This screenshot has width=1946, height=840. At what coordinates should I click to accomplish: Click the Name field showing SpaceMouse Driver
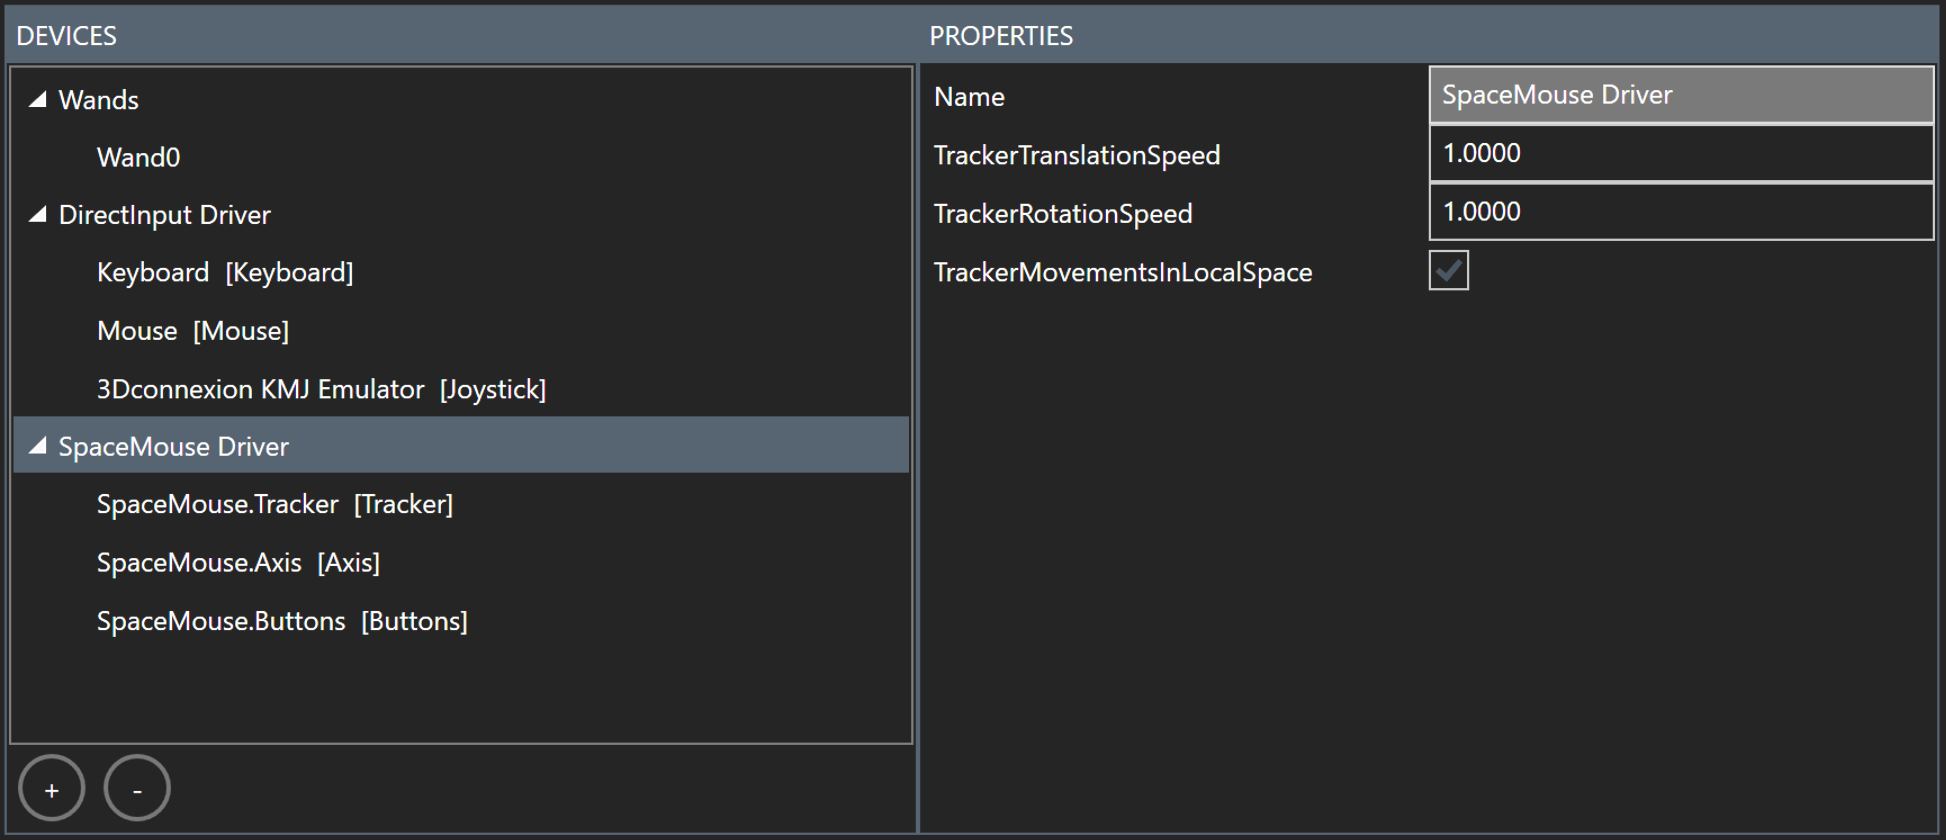coord(1681,95)
